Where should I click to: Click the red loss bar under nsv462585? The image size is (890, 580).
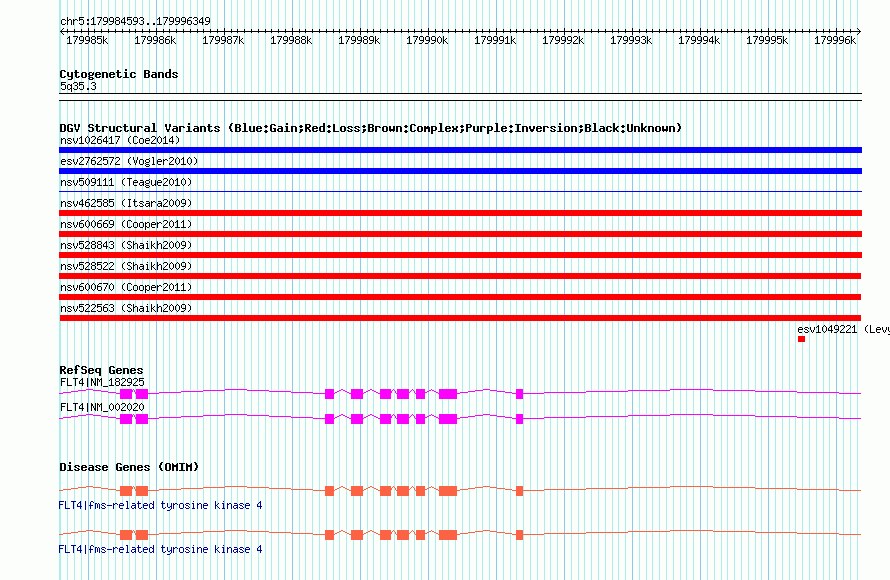coord(460,213)
